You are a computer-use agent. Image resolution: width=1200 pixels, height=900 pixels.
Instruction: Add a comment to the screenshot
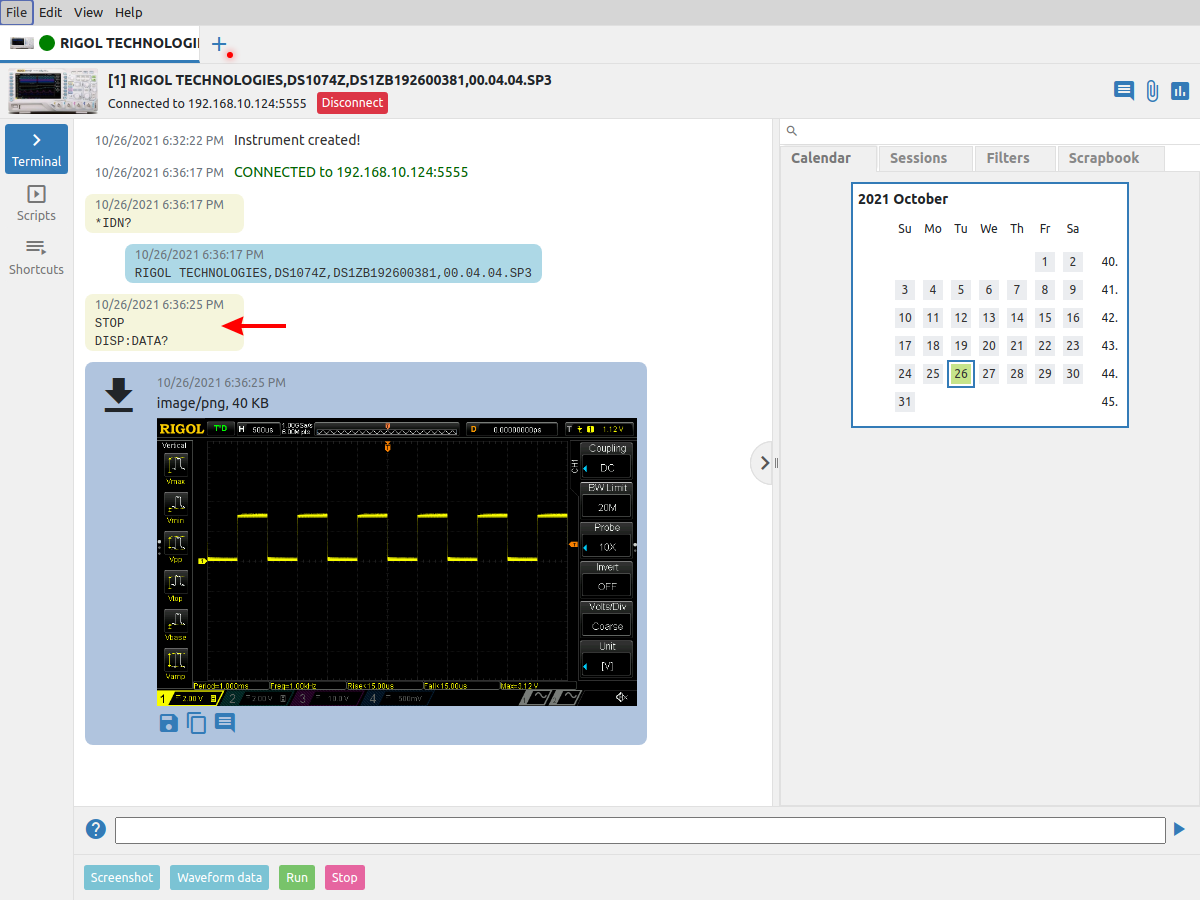pos(225,723)
